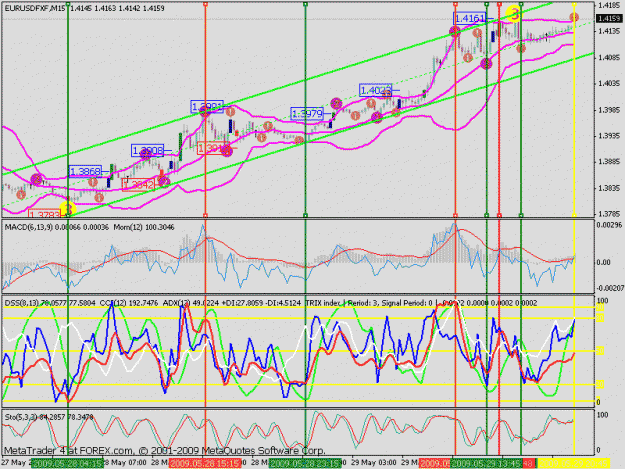Click the 29 May 03:00 time axis label
The width and height of the screenshot is (625, 469).
pos(373,463)
